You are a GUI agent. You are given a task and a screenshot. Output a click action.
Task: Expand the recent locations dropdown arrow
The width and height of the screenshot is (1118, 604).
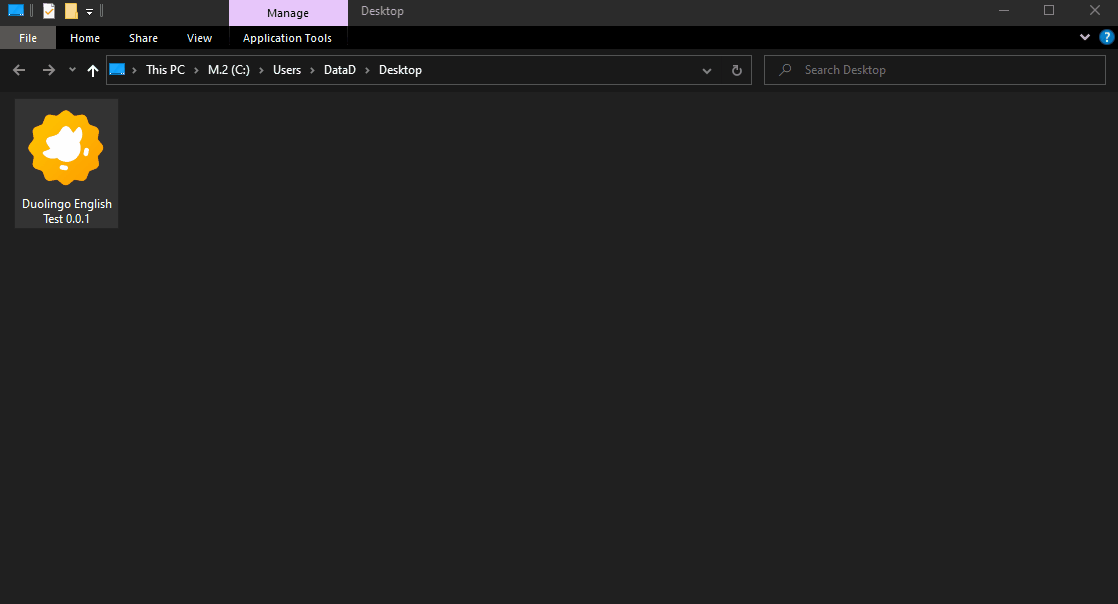pos(72,70)
